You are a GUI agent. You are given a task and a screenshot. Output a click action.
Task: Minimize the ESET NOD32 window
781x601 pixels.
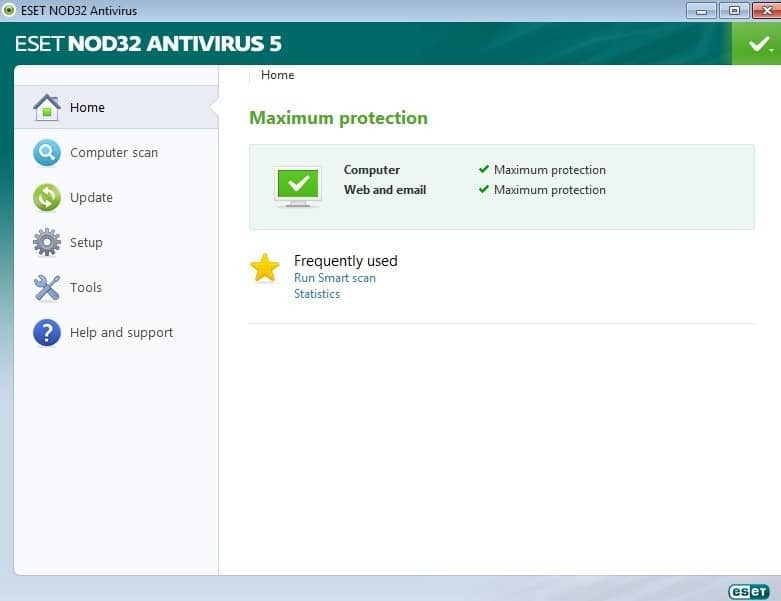[701, 10]
